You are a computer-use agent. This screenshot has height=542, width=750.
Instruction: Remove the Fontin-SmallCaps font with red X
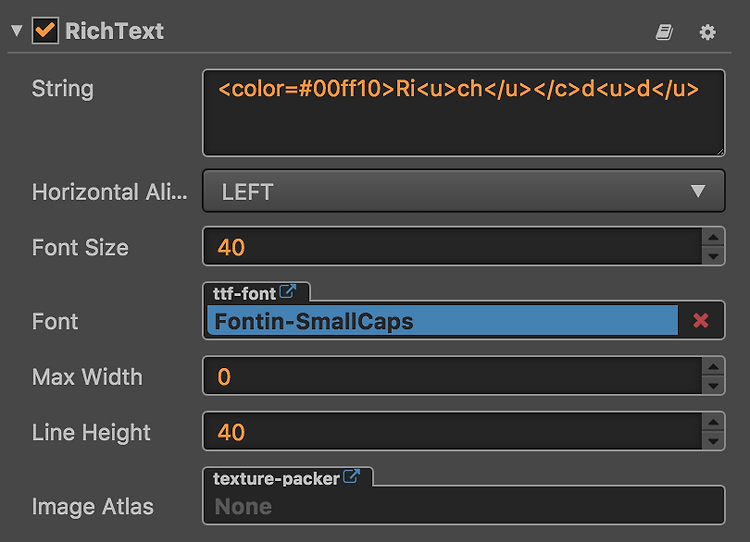[x=701, y=321]
